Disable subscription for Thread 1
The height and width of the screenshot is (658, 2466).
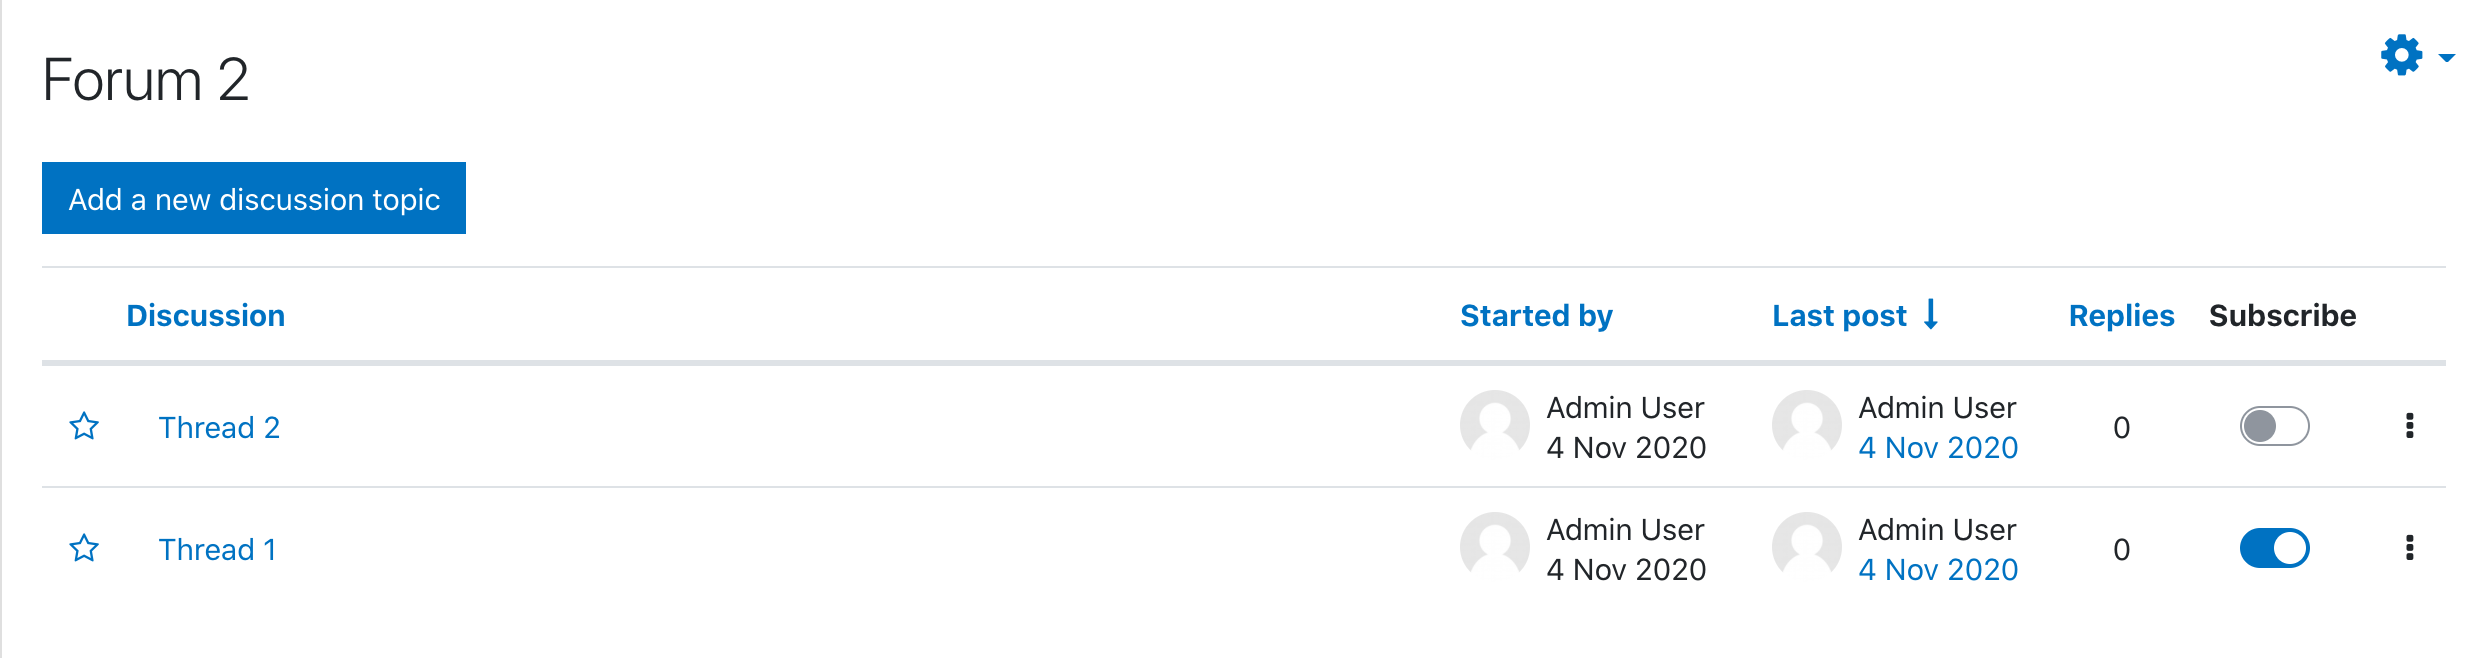point(2274,548)
